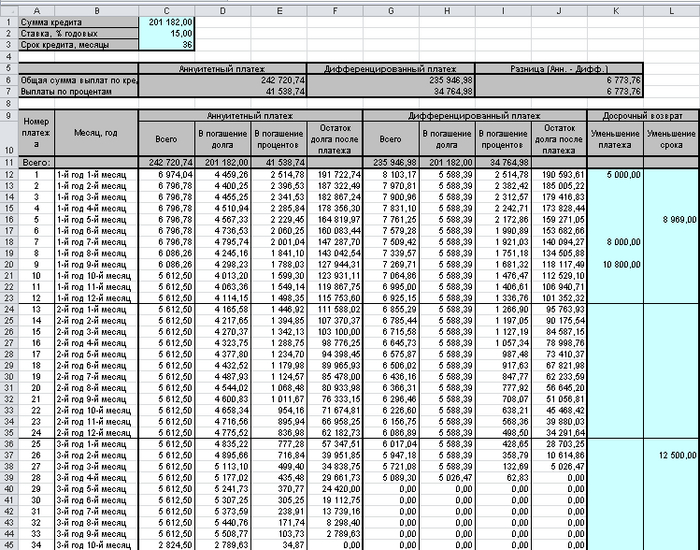Select row 36 header
This screenshot has width=700, height=550.
7,442
